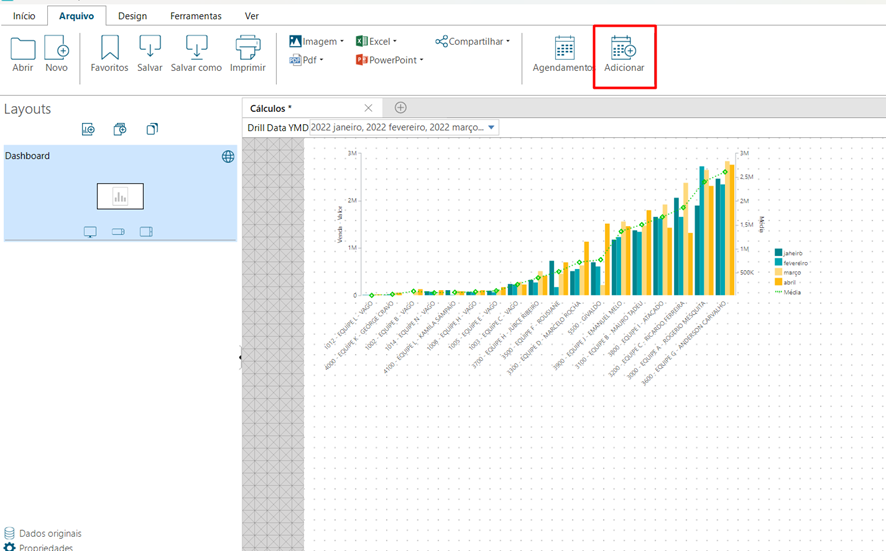The image size is (886, 551).
Task: Click fevereiro legend color swatch
Action: pyautogui.click(x=778, y=262)
